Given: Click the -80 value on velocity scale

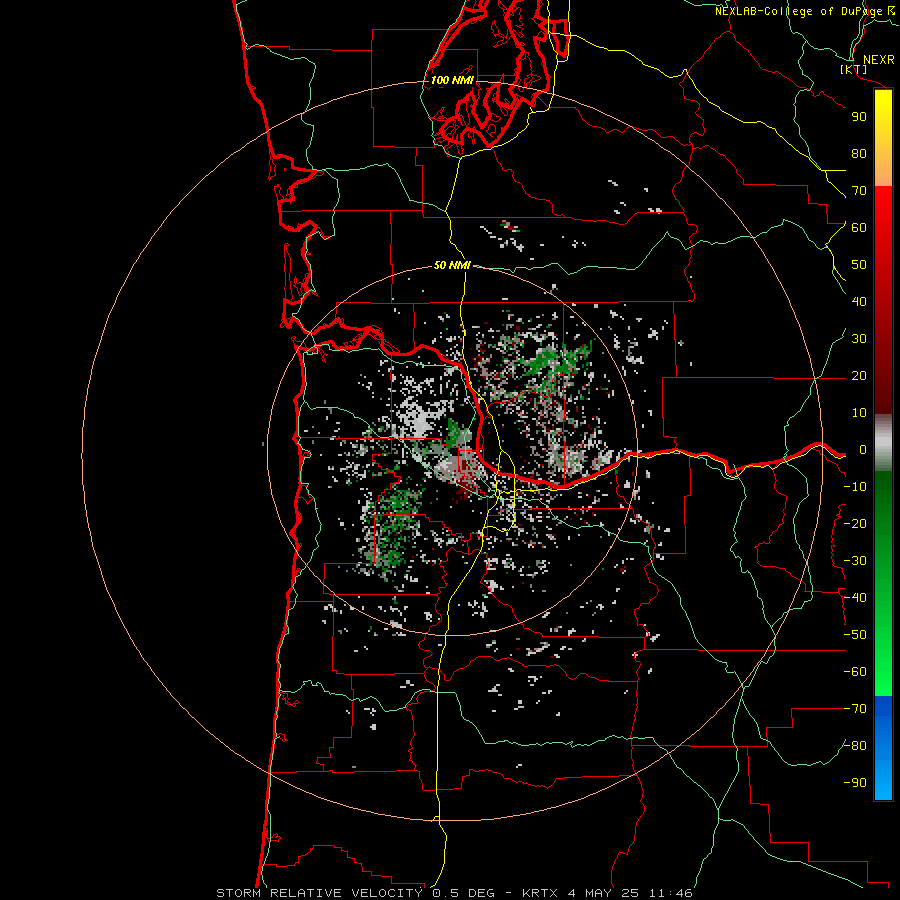Looking at the screenshot, I should pyautogui.click(x=855, y=746).
